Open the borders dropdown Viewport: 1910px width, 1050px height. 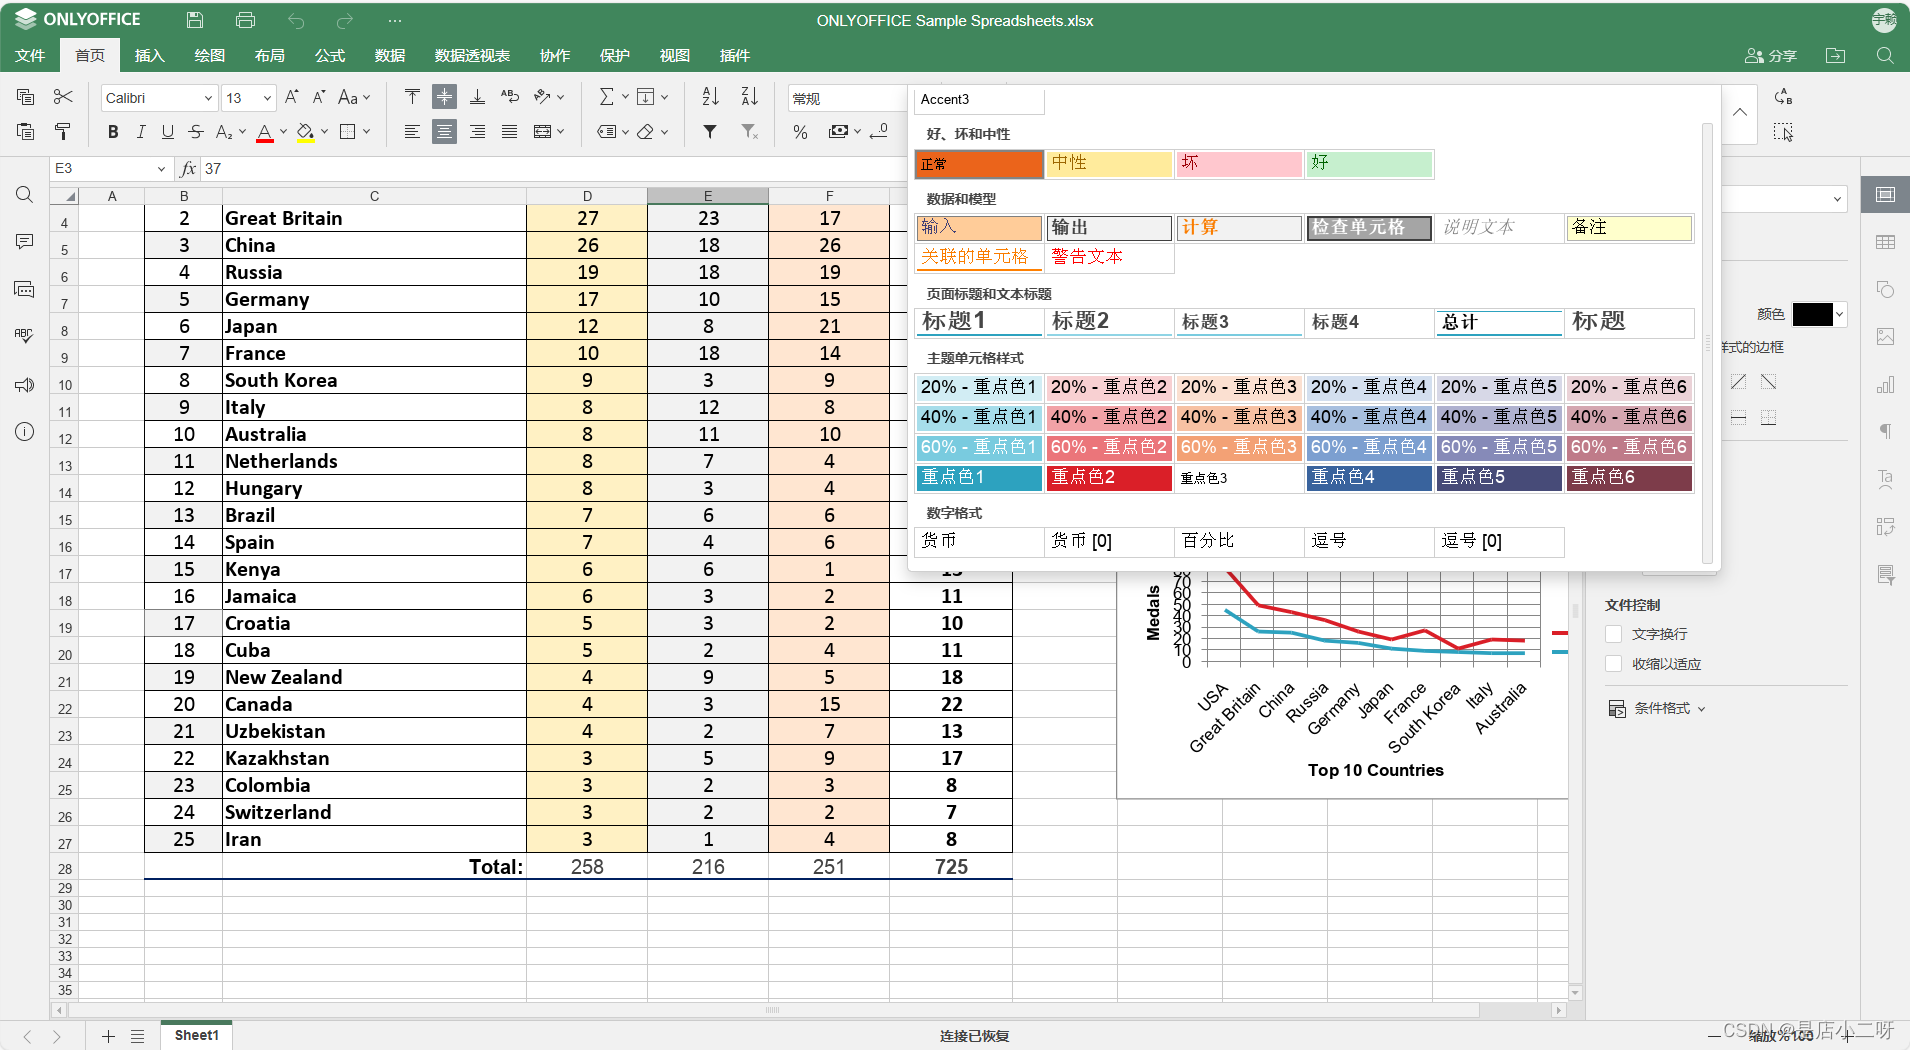[355, 131]
